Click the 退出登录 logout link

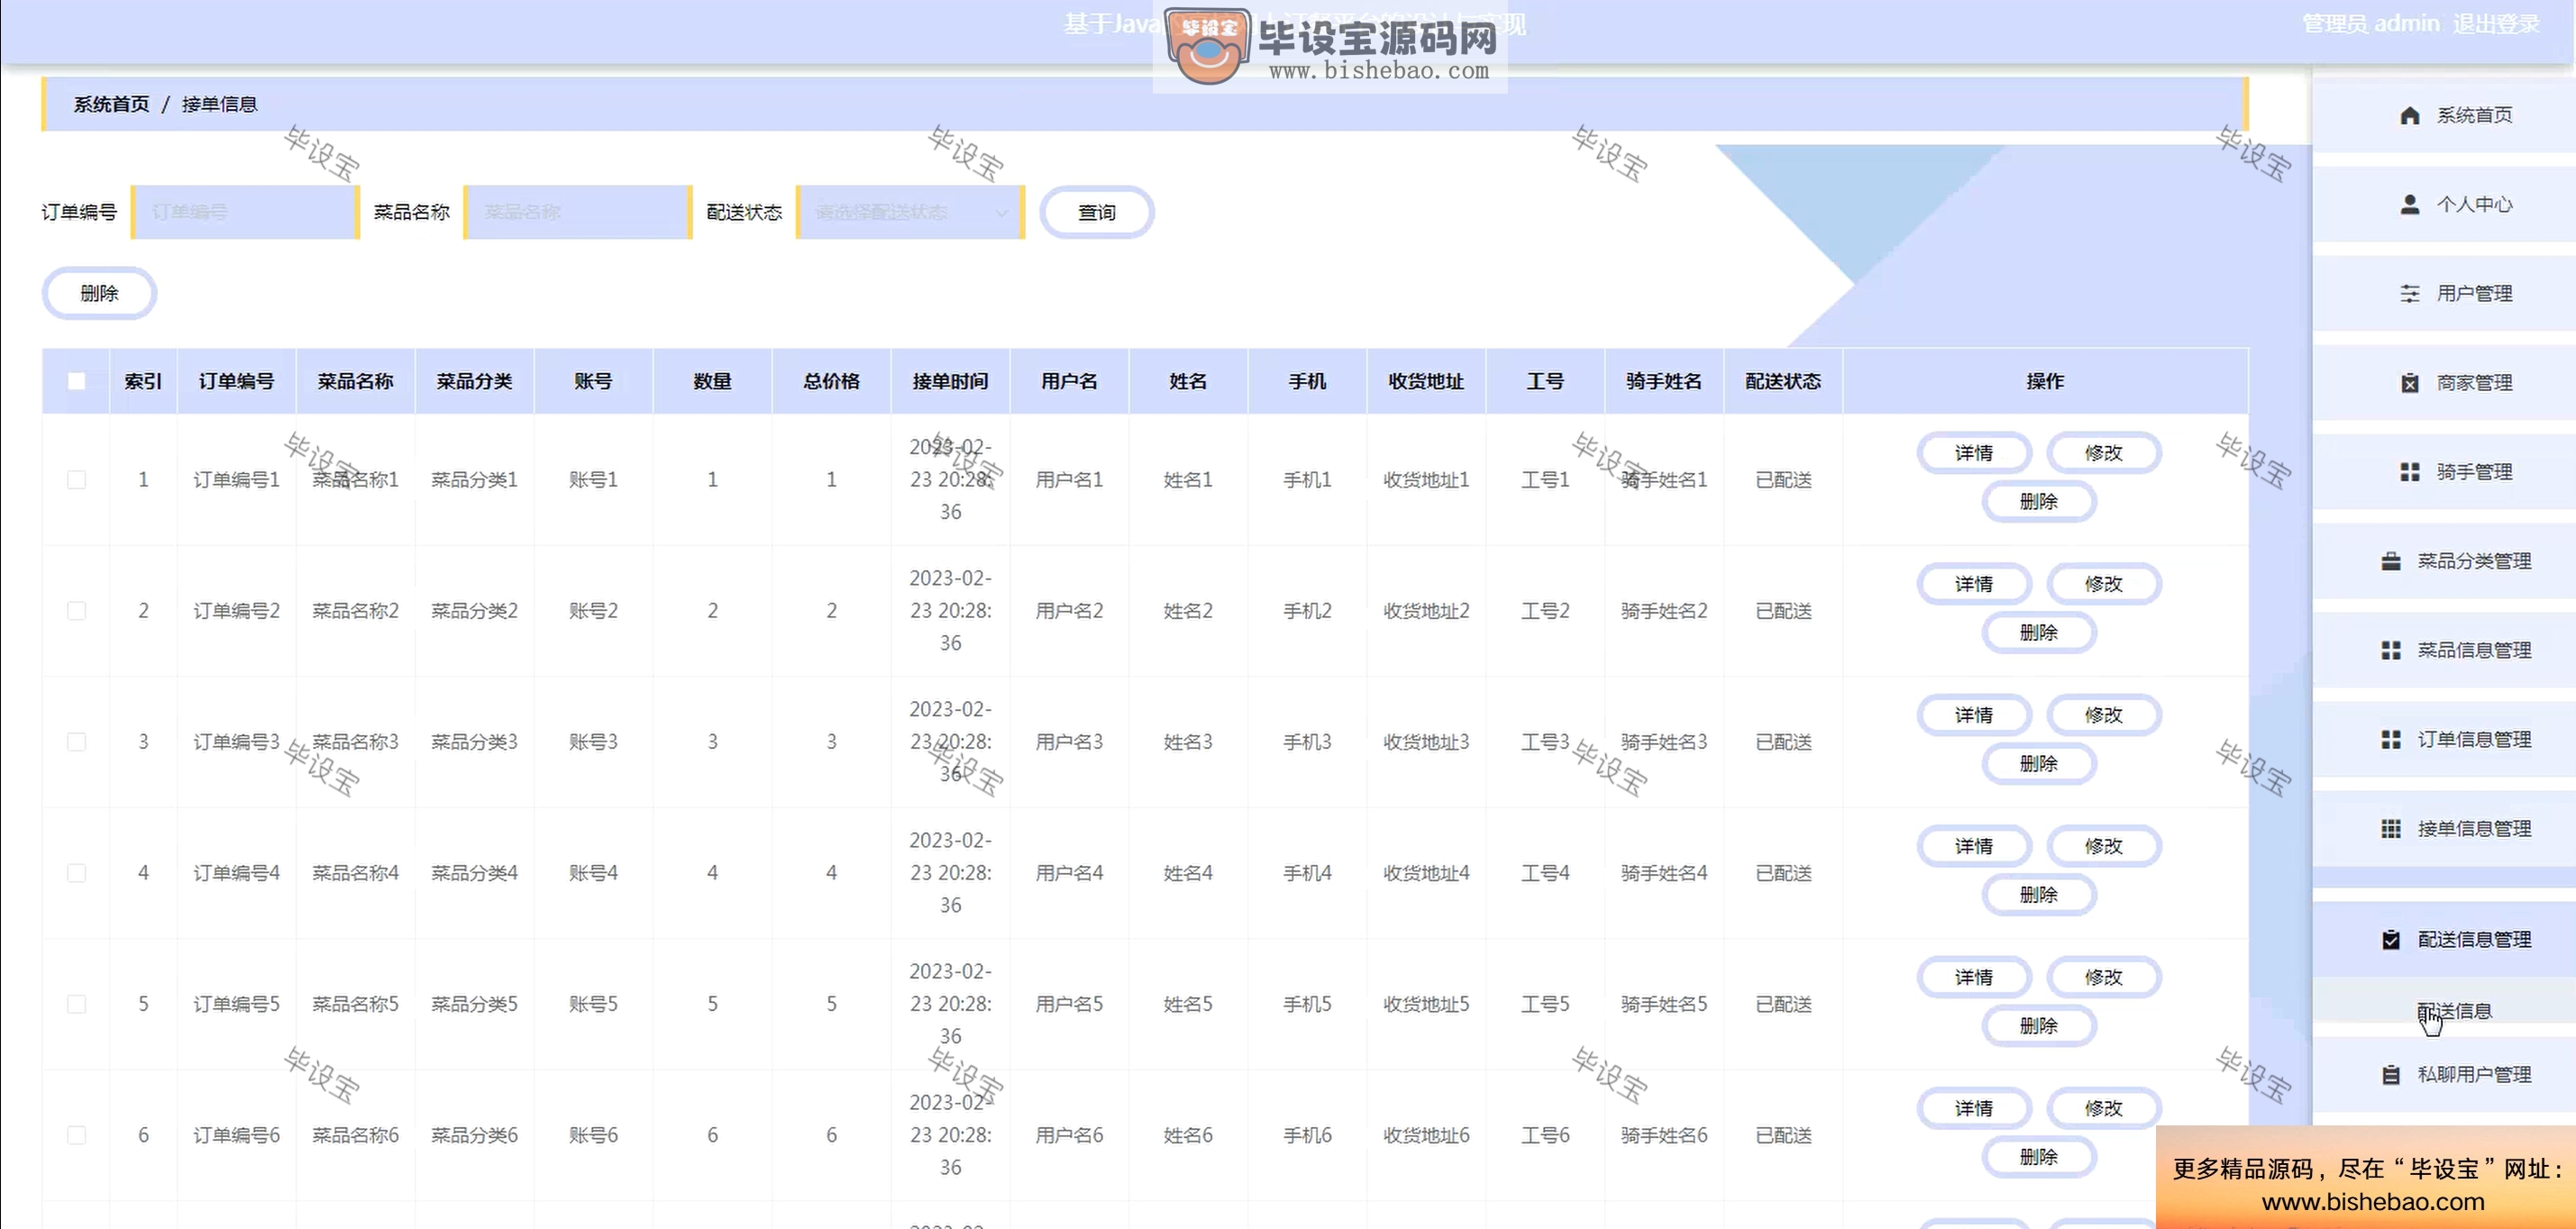click(x=2496, y=23)
